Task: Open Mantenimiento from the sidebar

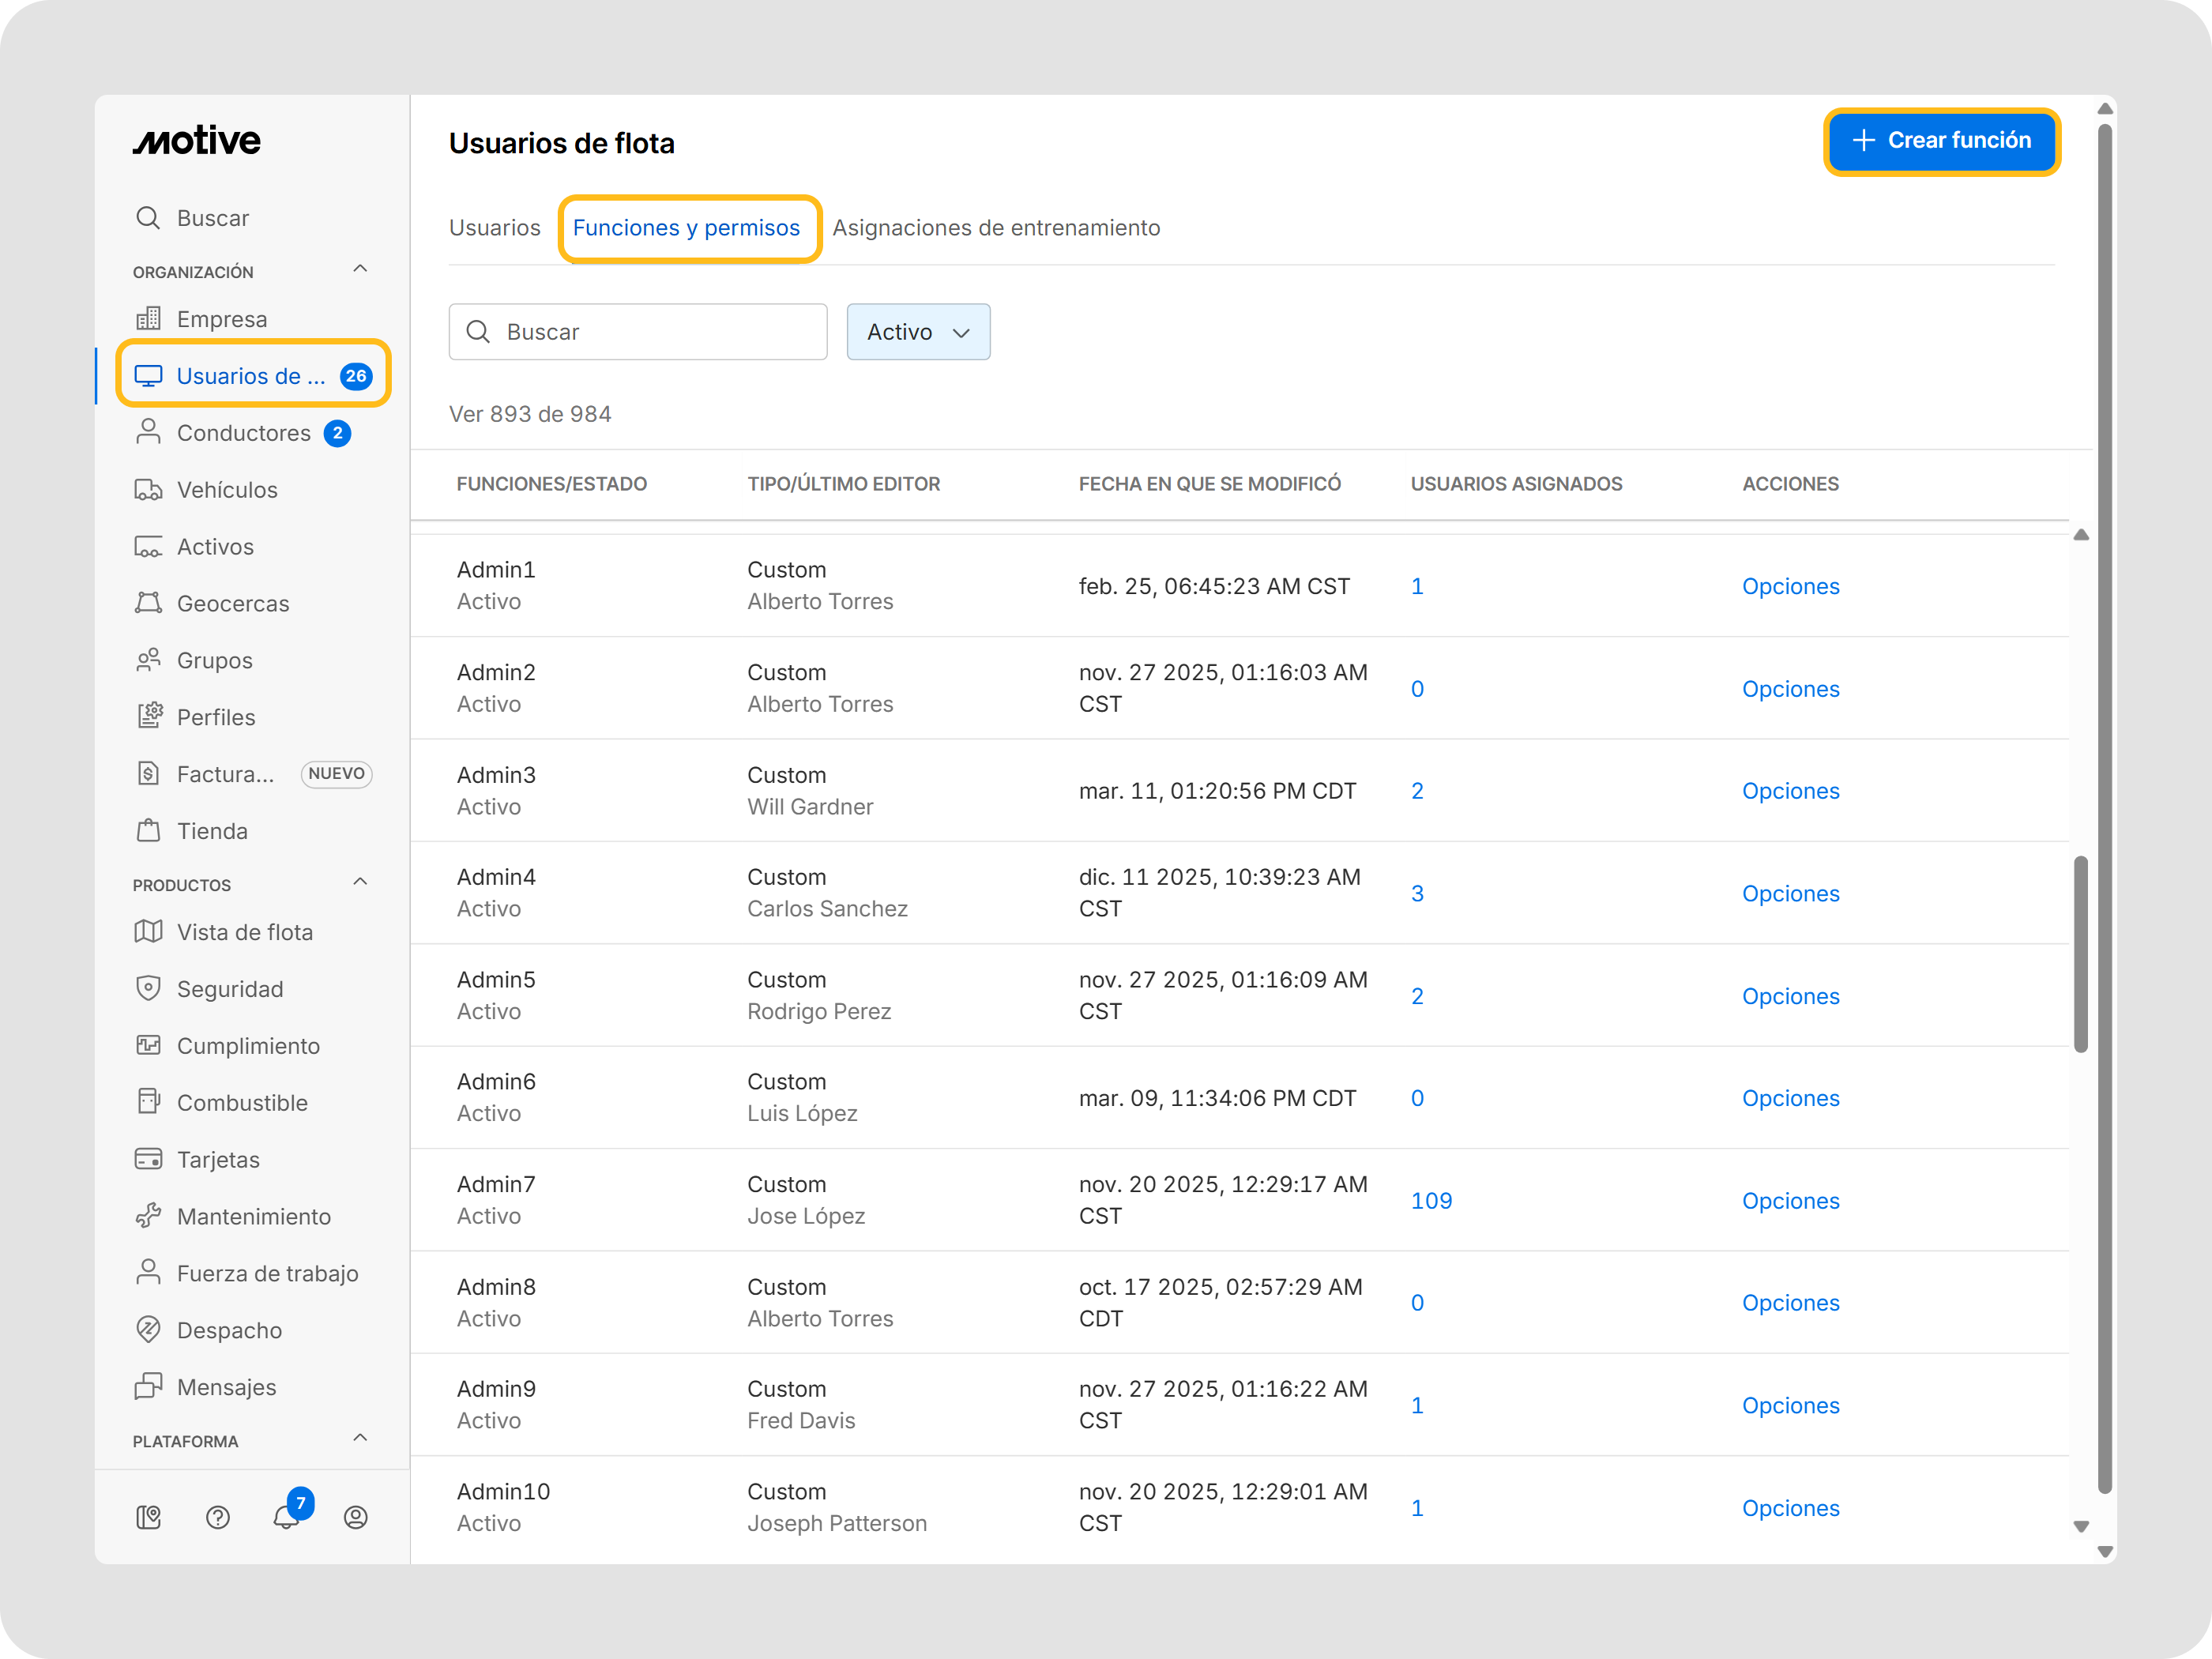Action: tap(253, 1216)
